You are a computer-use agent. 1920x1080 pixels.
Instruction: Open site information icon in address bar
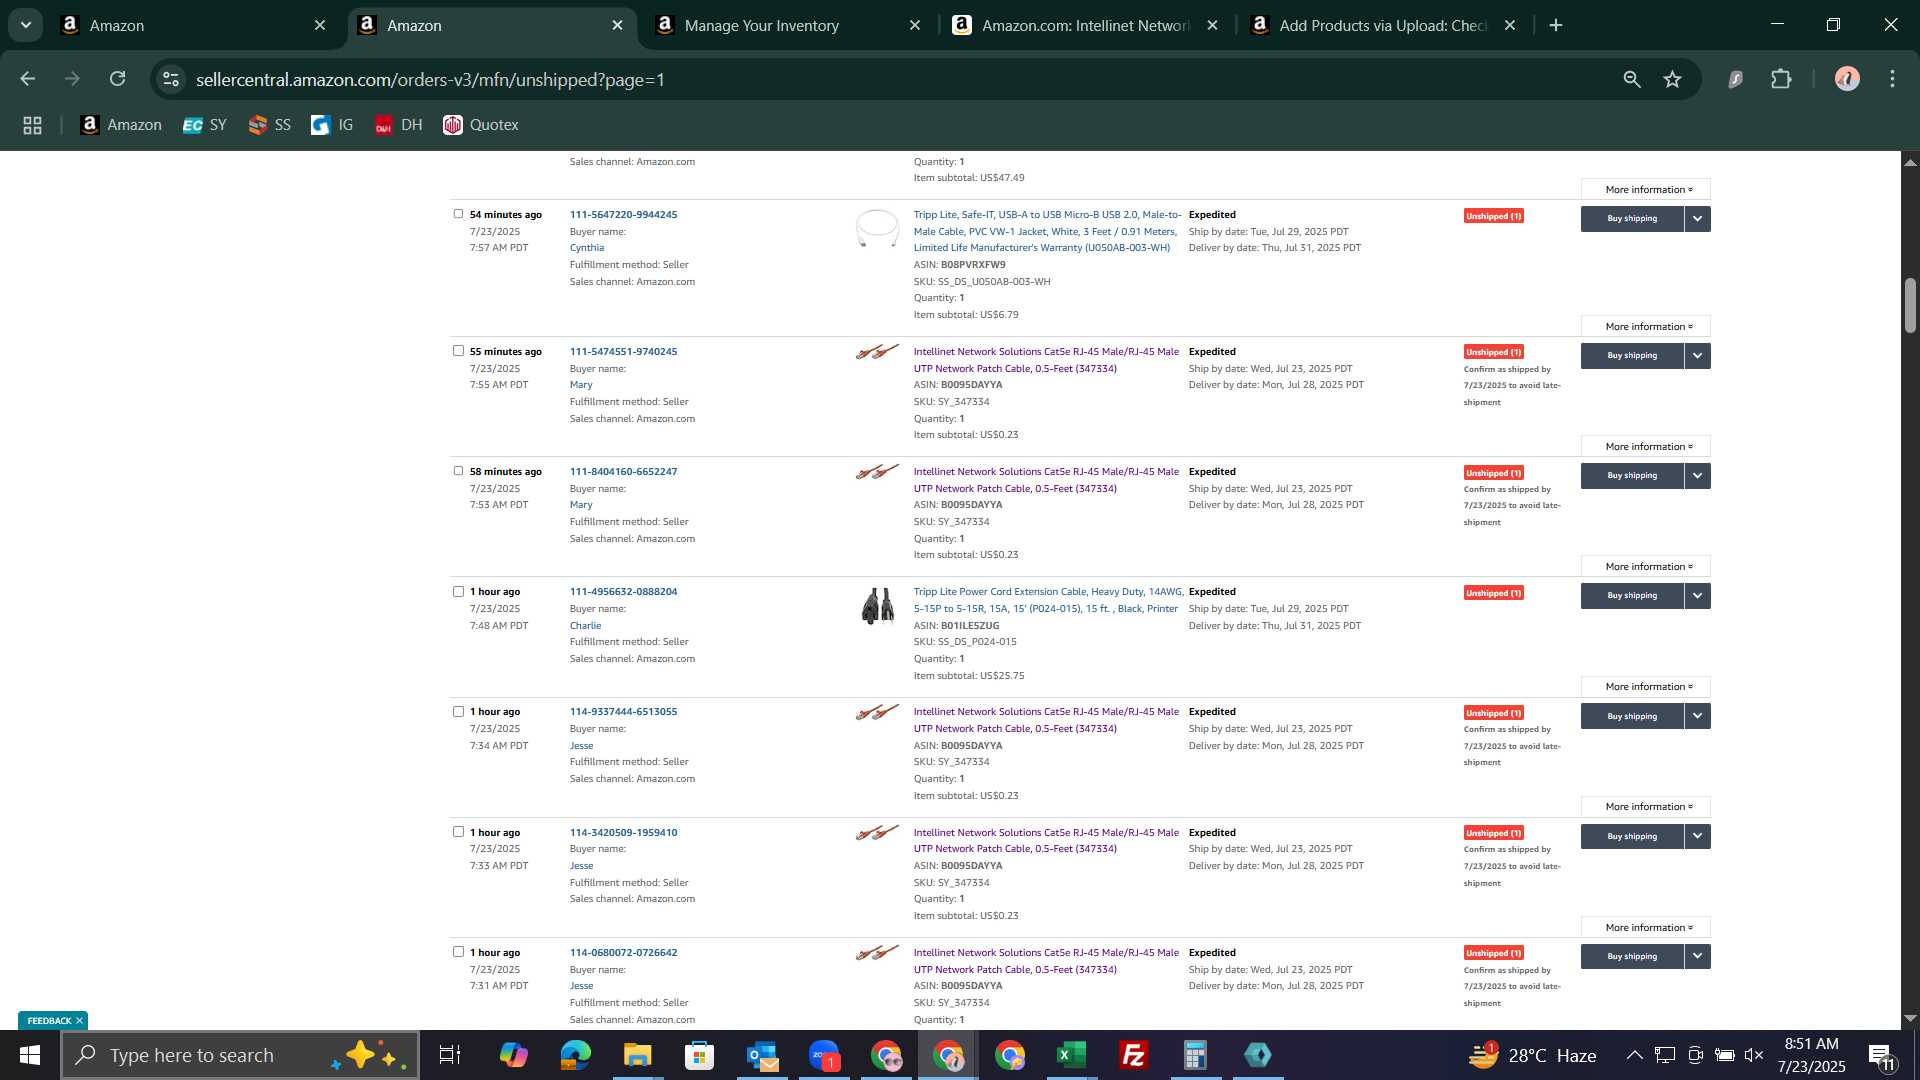click(171, 79)
